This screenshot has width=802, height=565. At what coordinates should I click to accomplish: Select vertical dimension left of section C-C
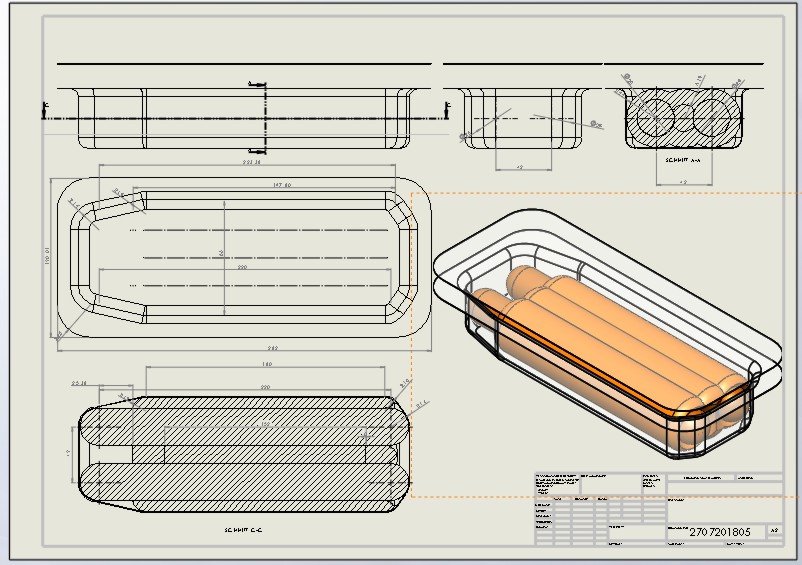coord(69,453)
